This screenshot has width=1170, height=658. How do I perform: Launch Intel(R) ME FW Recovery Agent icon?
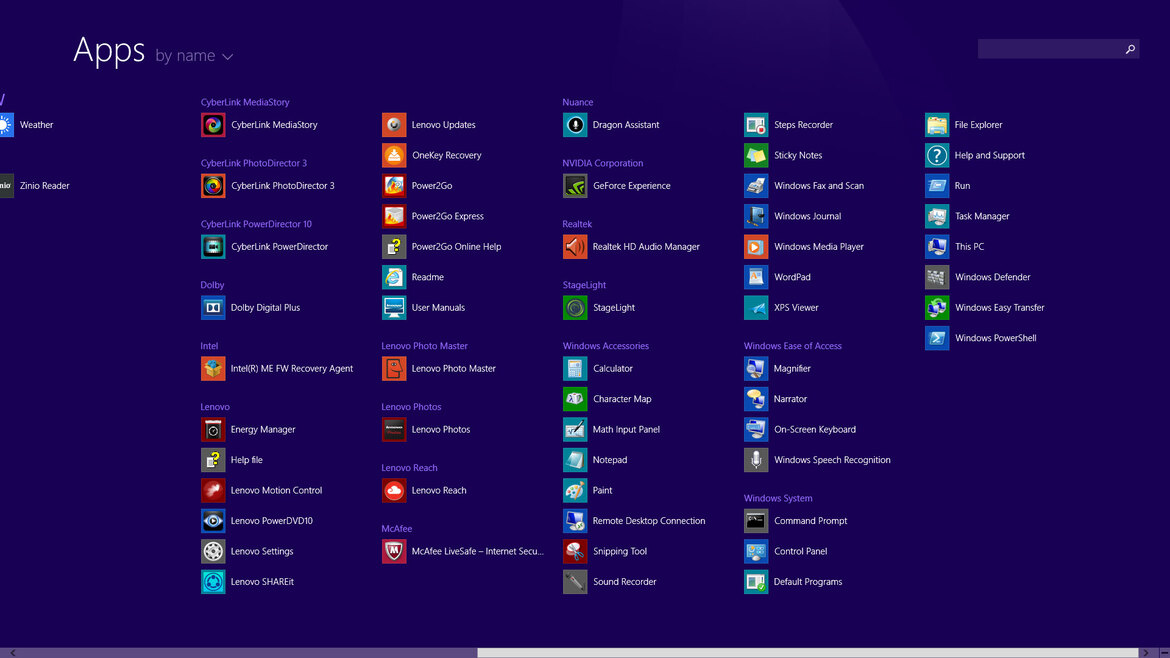click(213, 369)
